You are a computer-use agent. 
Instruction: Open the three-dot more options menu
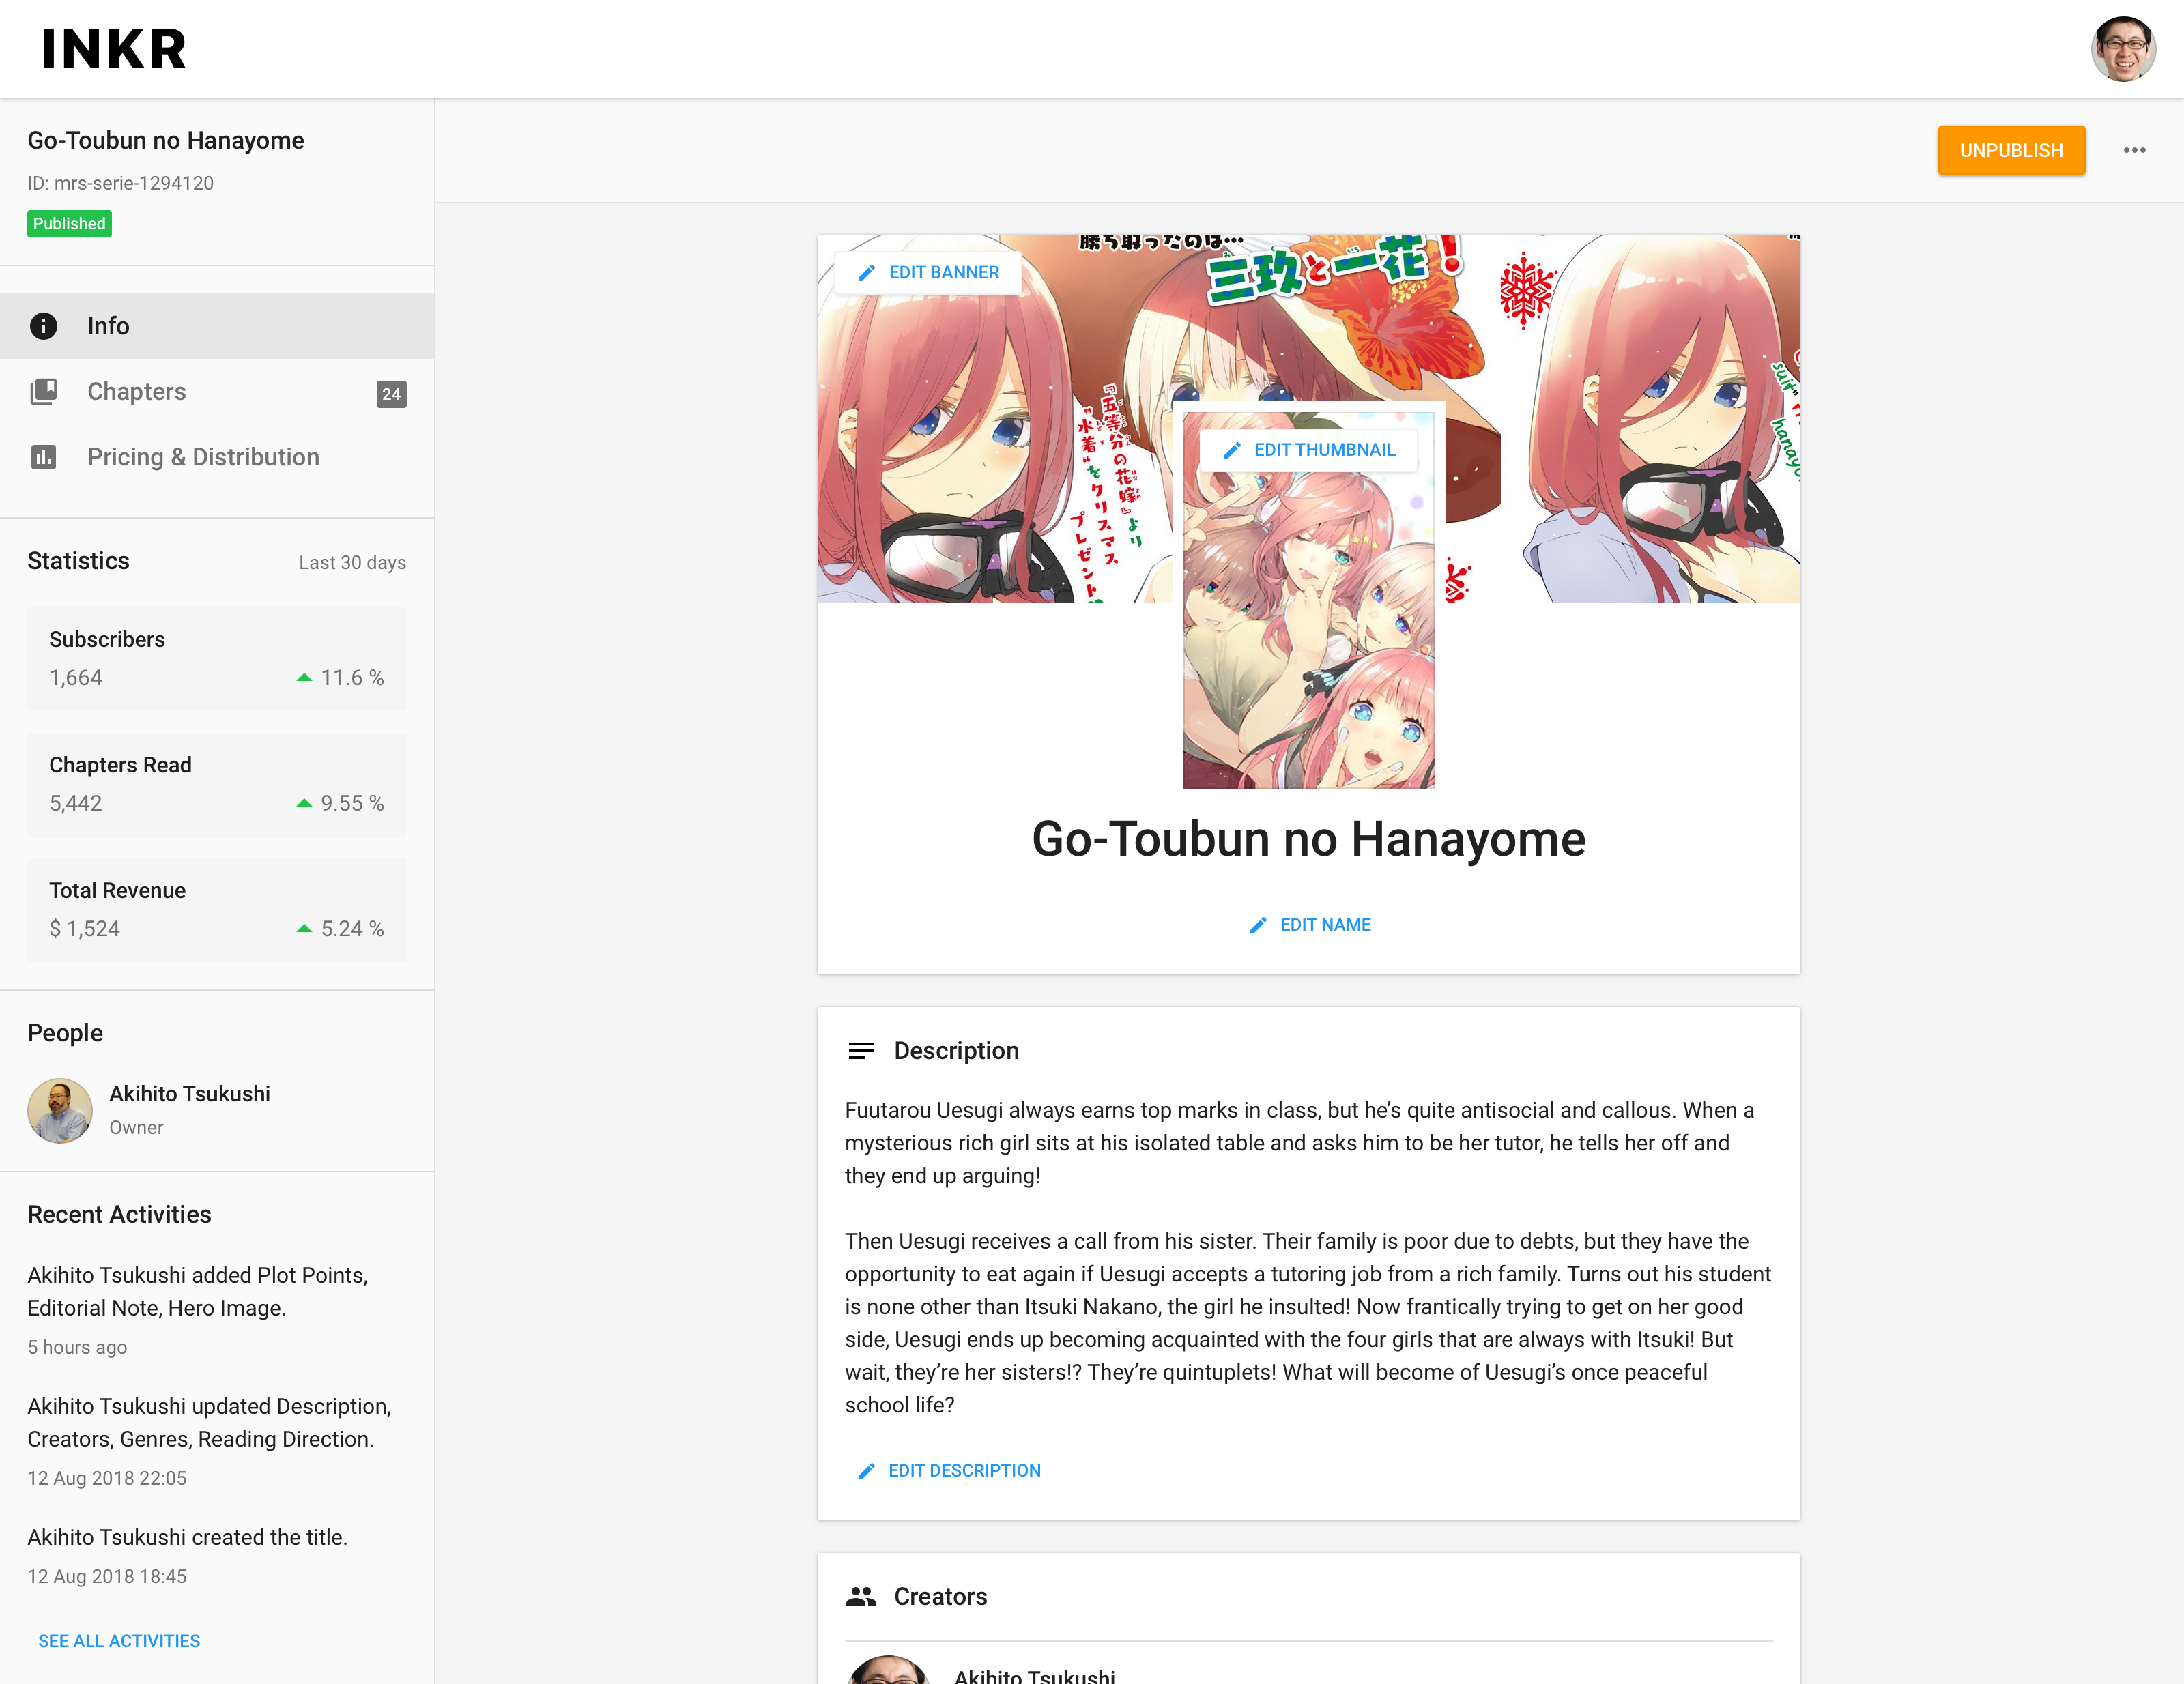point(2134,150)
